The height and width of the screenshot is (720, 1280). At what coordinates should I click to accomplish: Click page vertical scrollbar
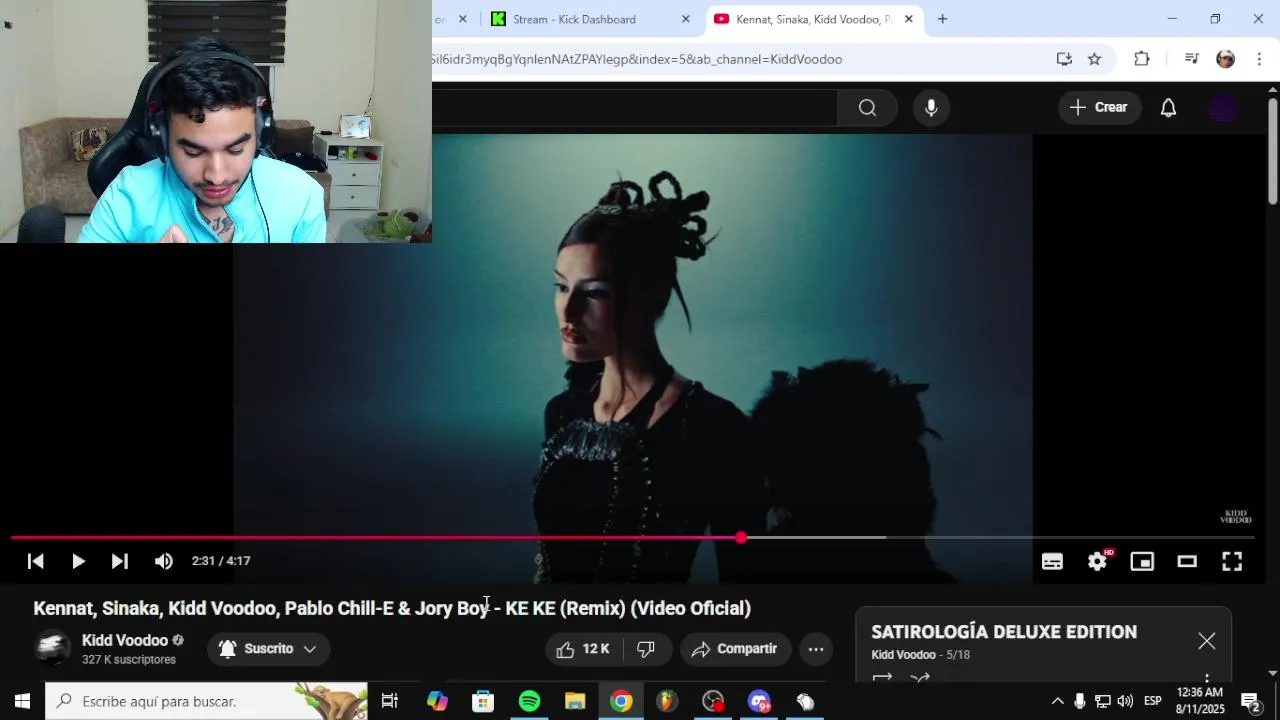[x=1272, y=150]
